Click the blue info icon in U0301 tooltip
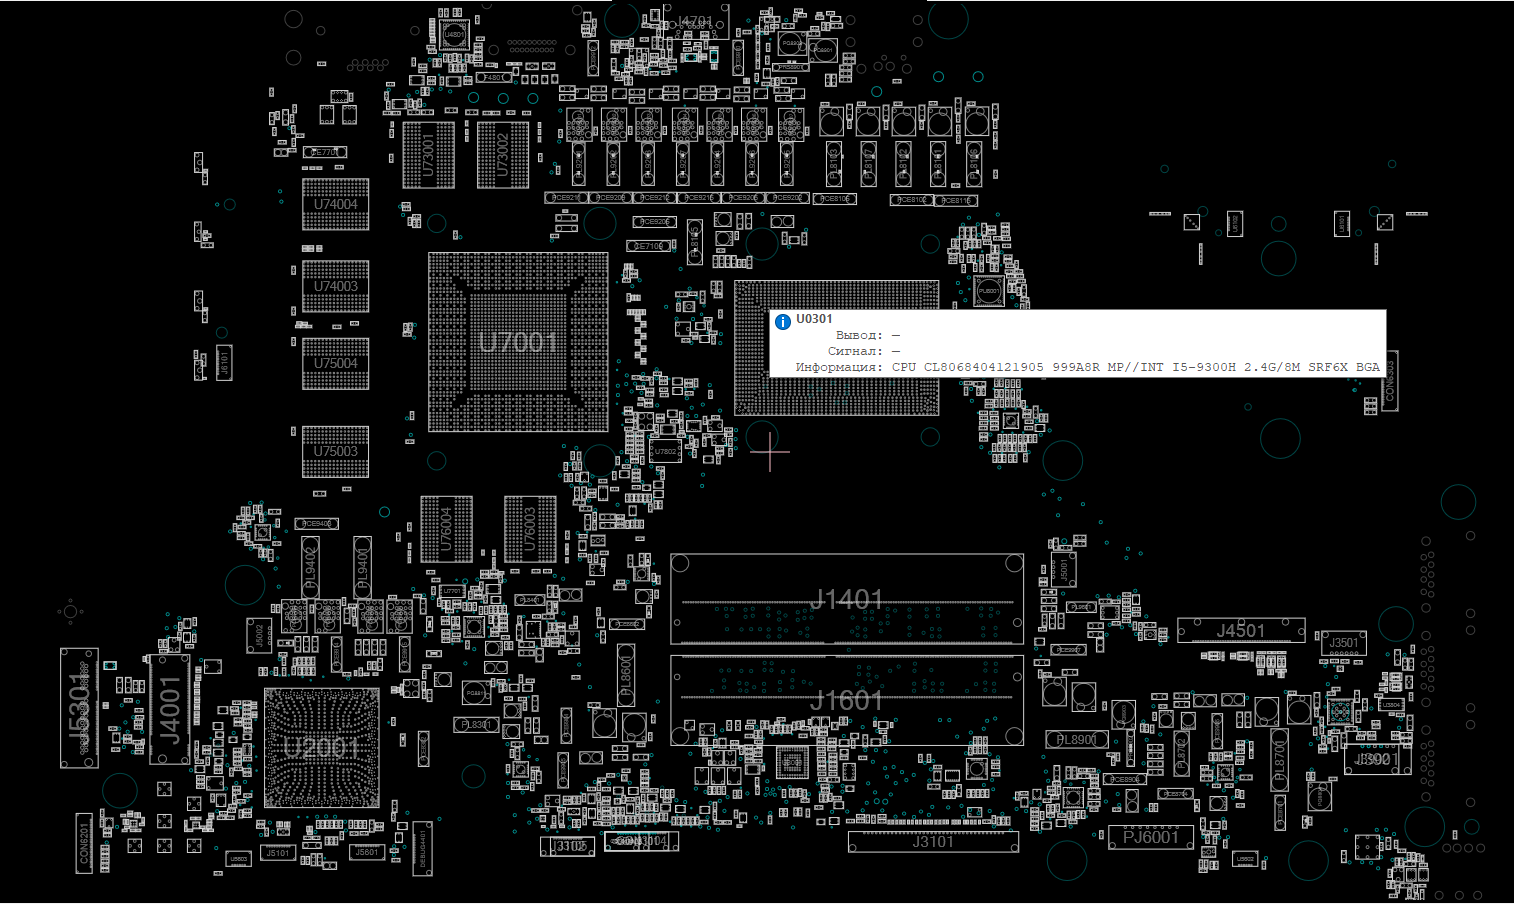Viewport: 1514px width, 904px height. [x=783, y=321]
